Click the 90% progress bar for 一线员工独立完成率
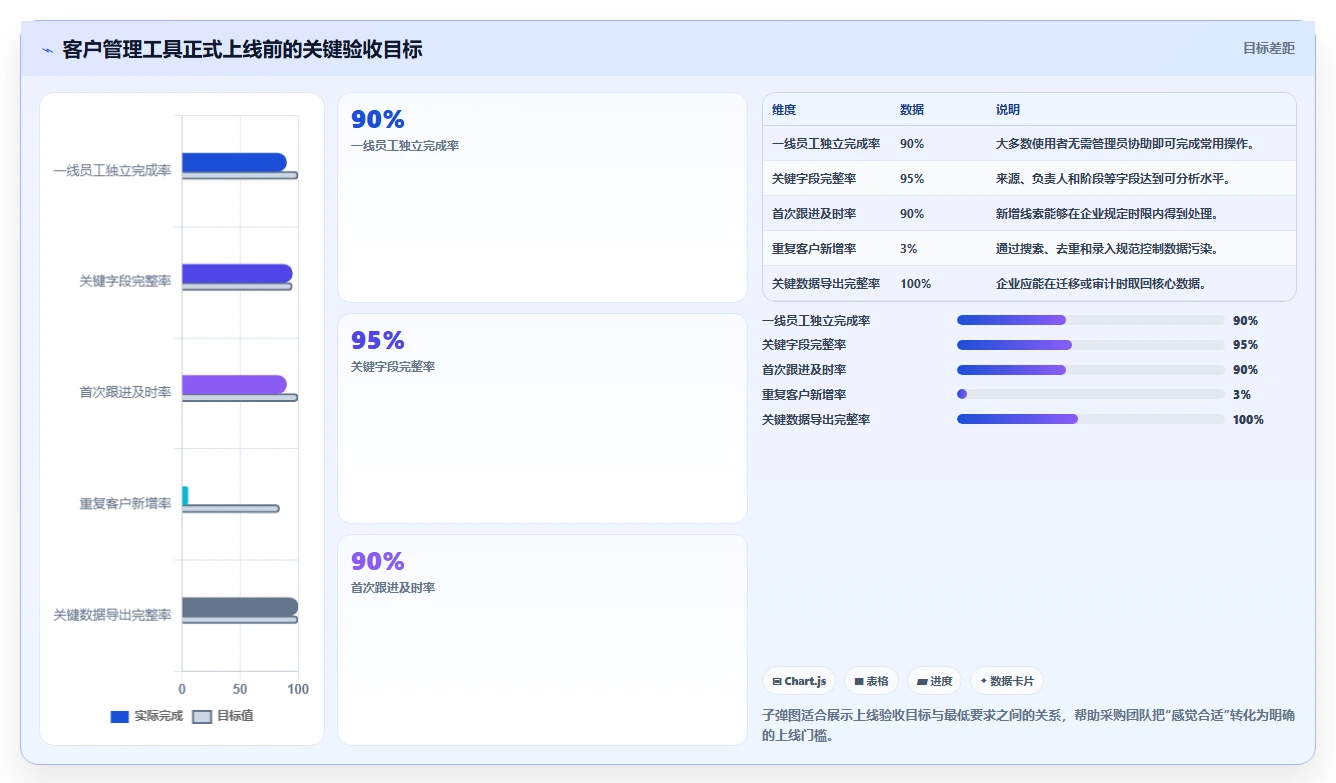 pyautogui.click(x=1091, y=320)
